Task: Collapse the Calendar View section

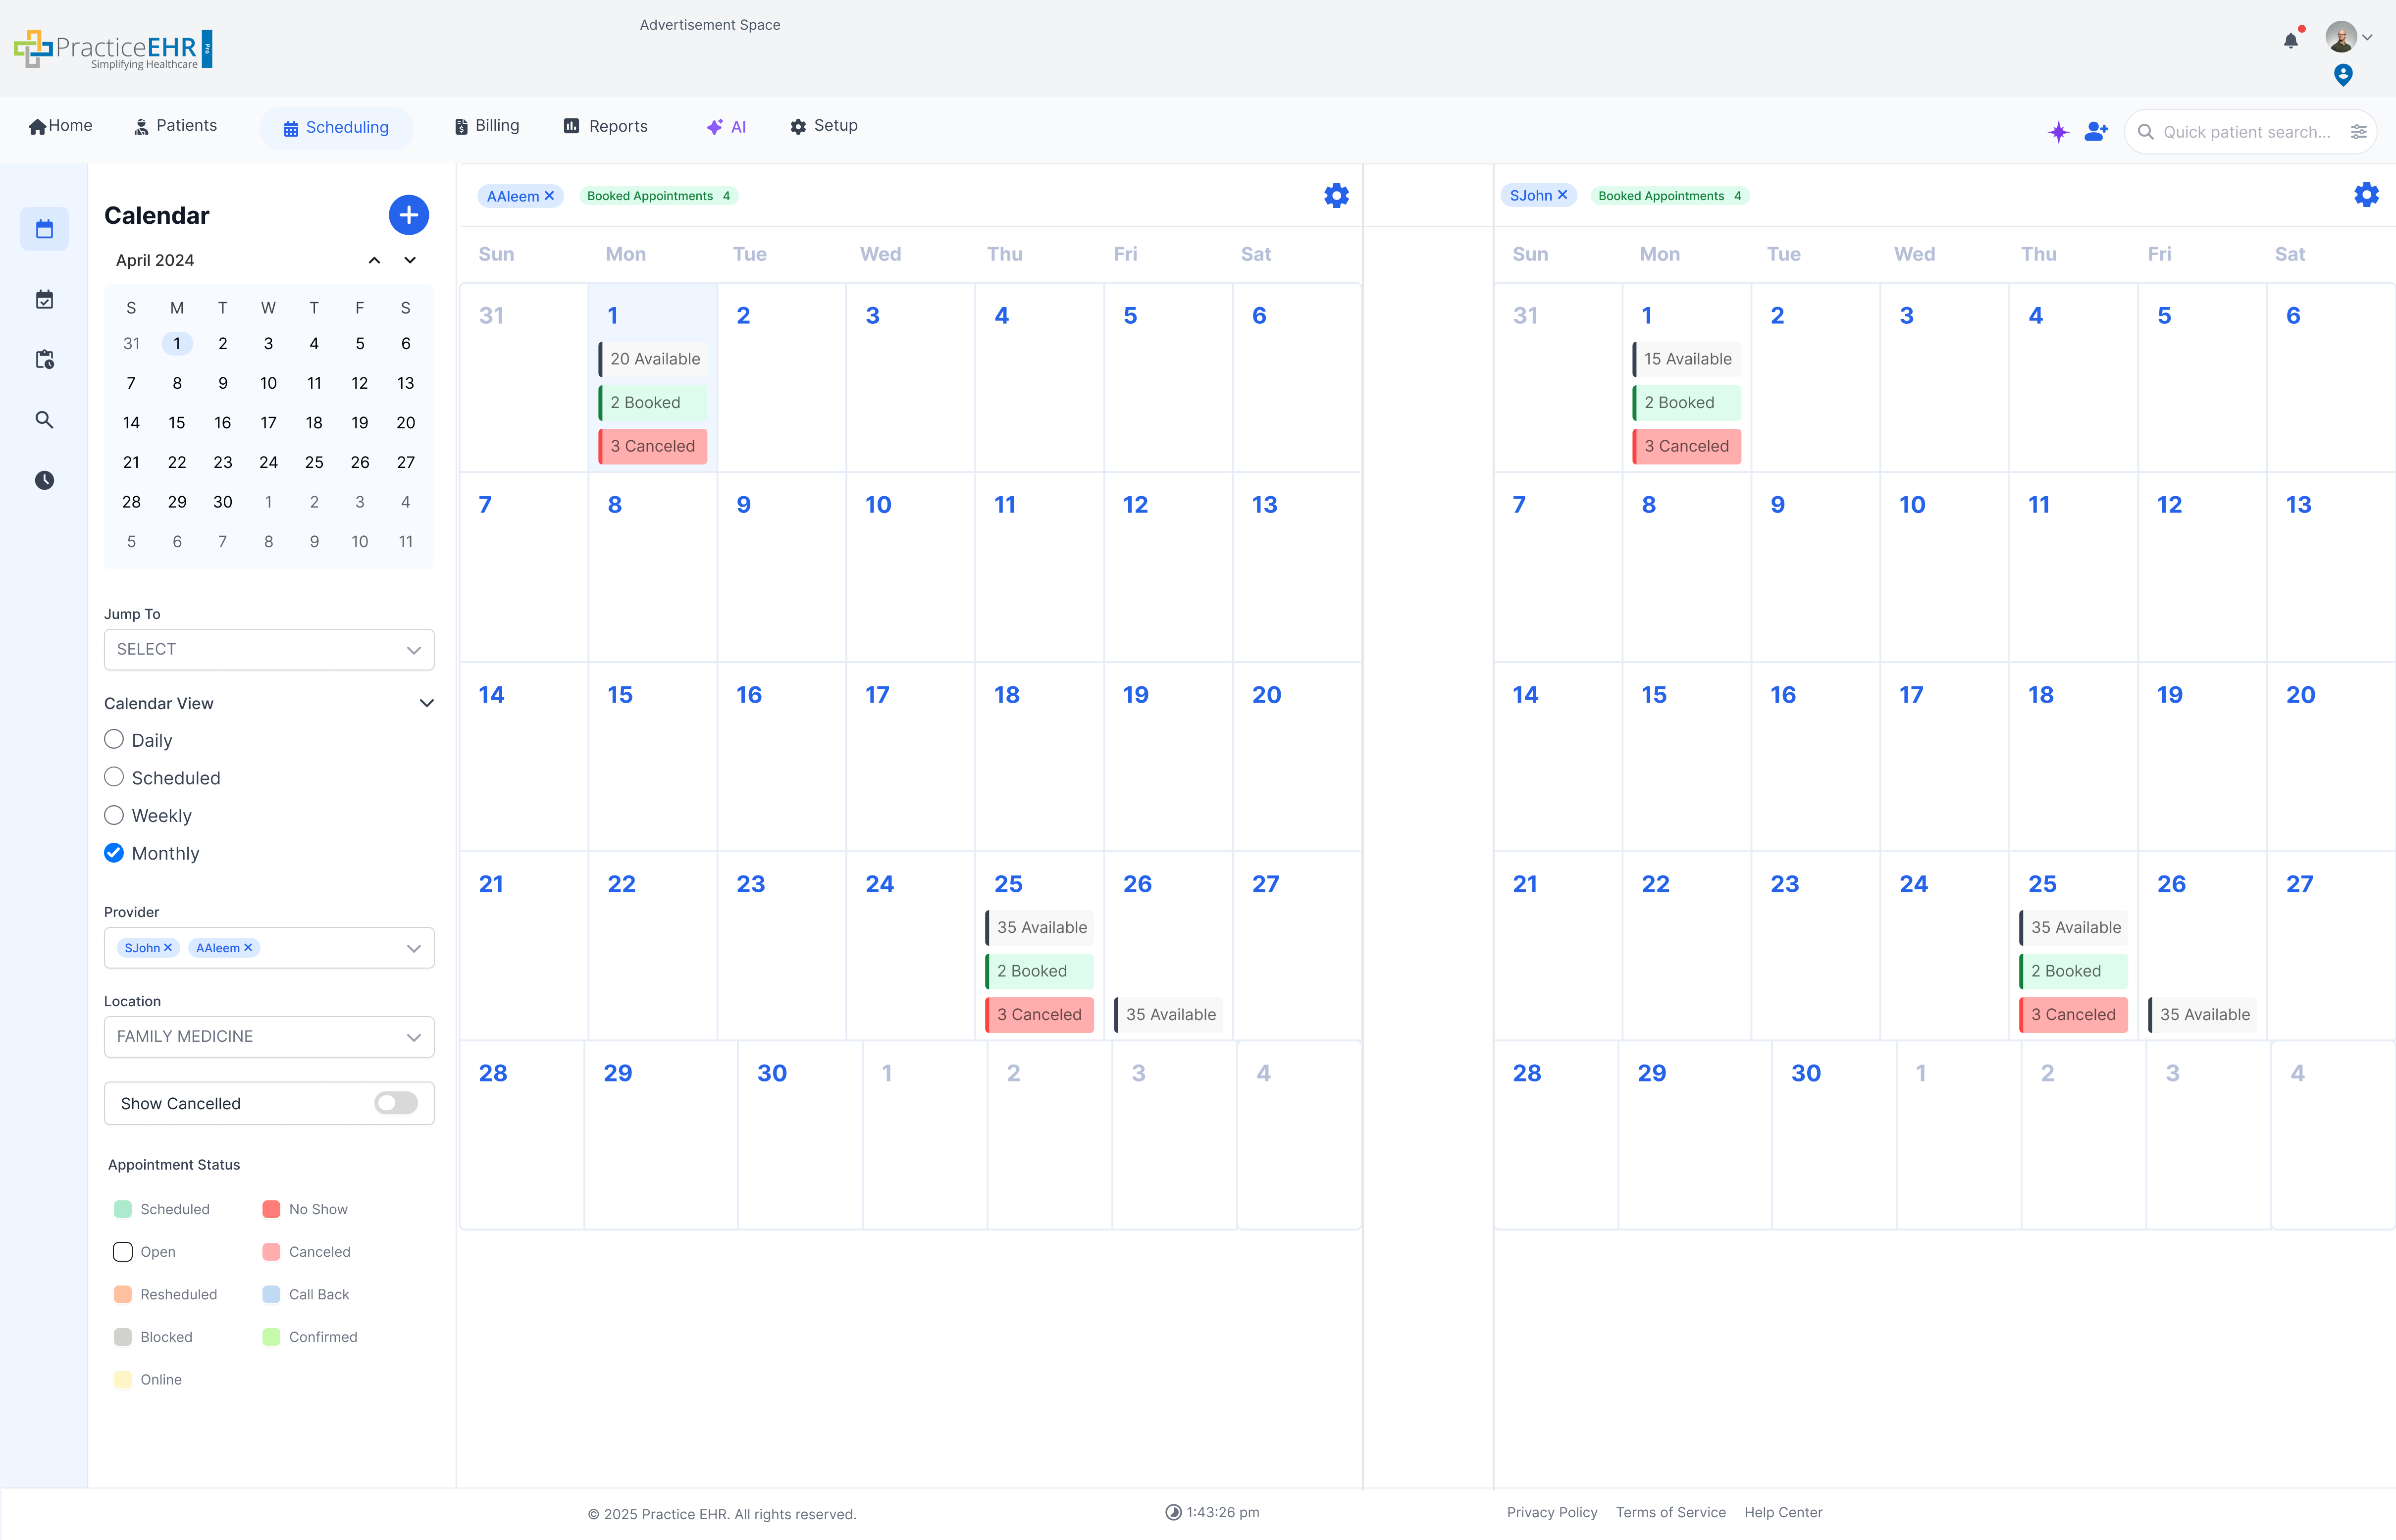Action: click(427, 703)
